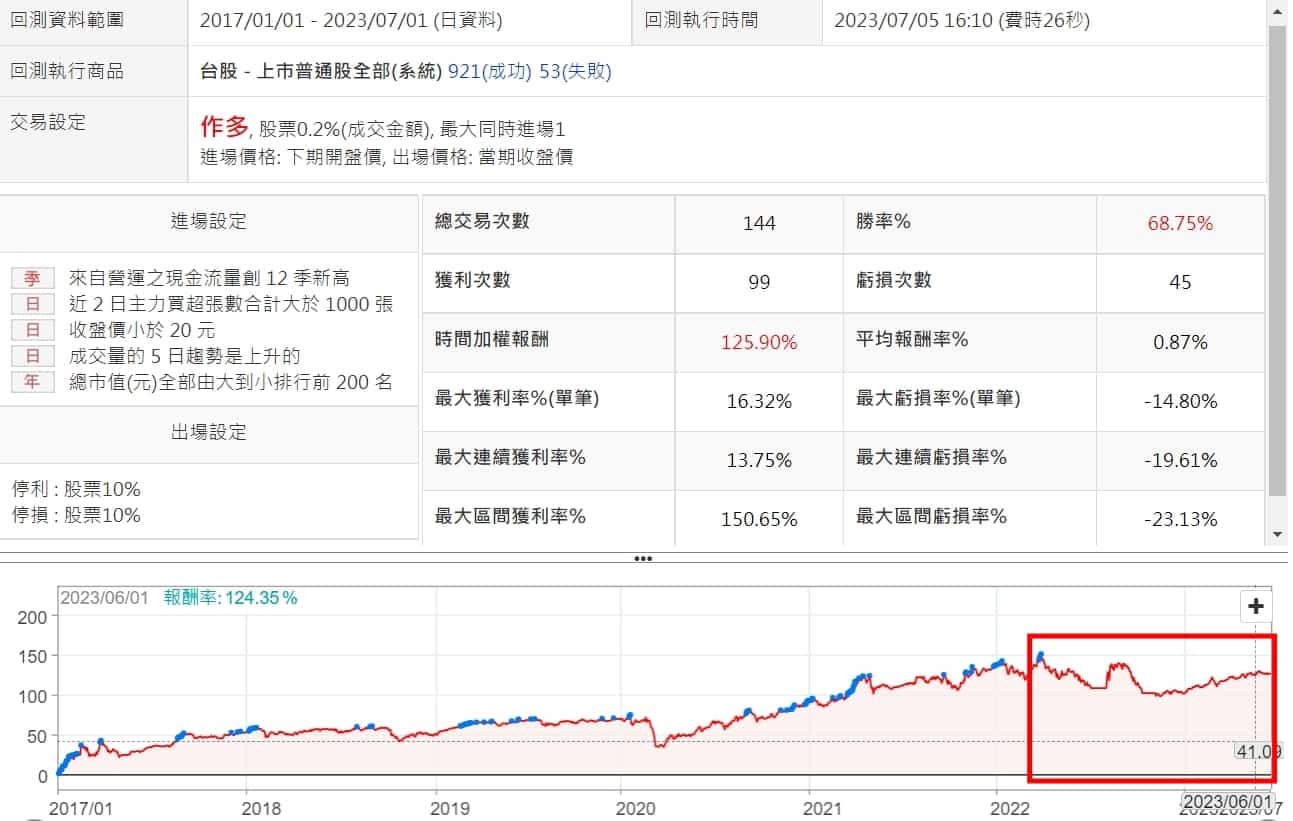Viewport: 1293px width, 821px height.
Task: Click the 日 badge beside 收盤價小於20元
Action: coord(32,331)
